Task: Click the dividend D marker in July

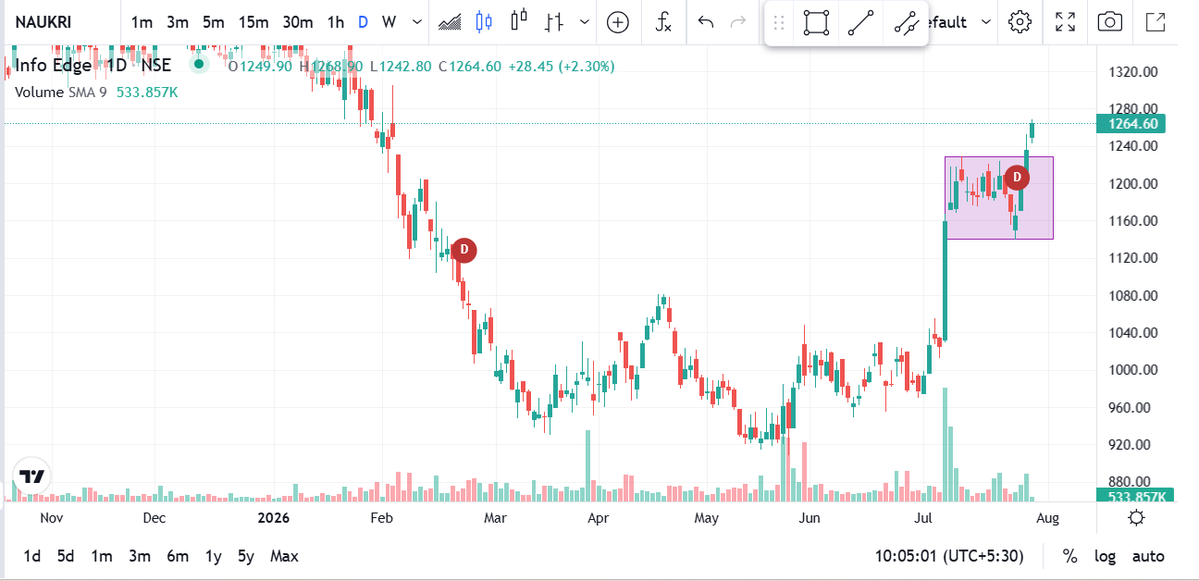Action: [1017, 177]
